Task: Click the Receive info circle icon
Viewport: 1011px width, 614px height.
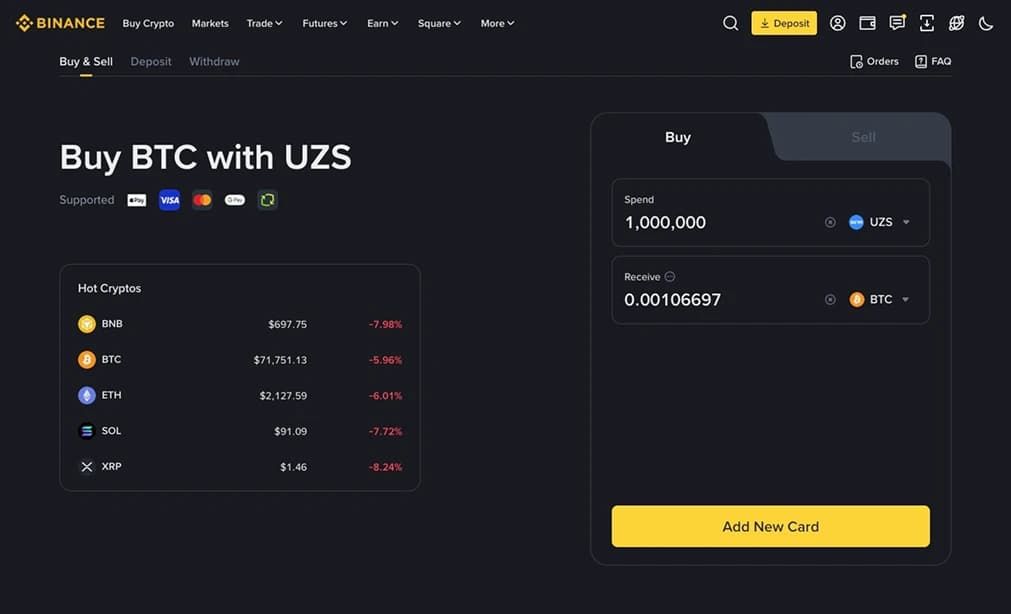Action: coord(670,277)
